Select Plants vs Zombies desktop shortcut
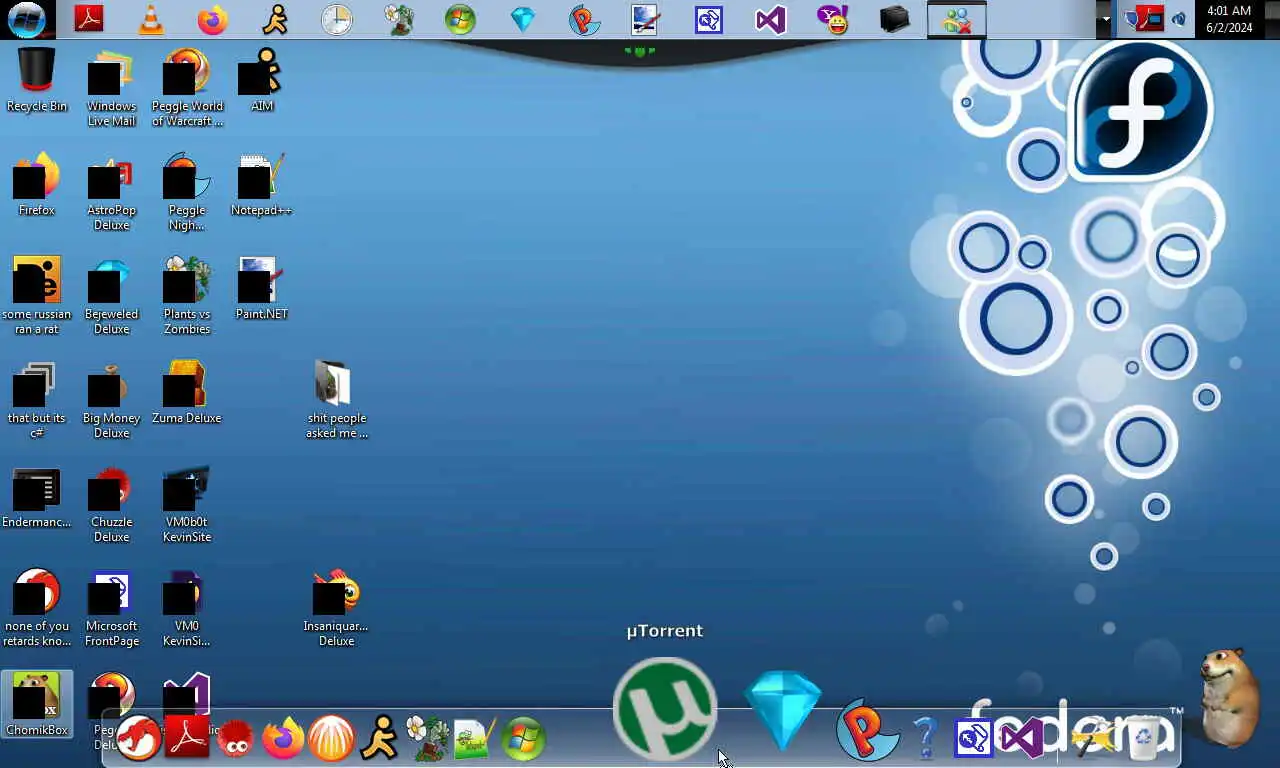This screenshot has width=1280, height=768. click(x=187, y=296)
